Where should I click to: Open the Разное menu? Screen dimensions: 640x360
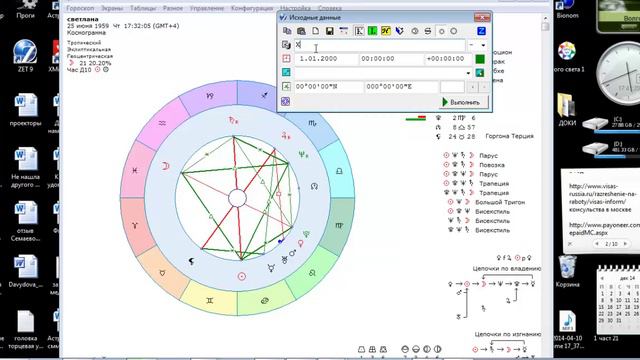point(172,8)
